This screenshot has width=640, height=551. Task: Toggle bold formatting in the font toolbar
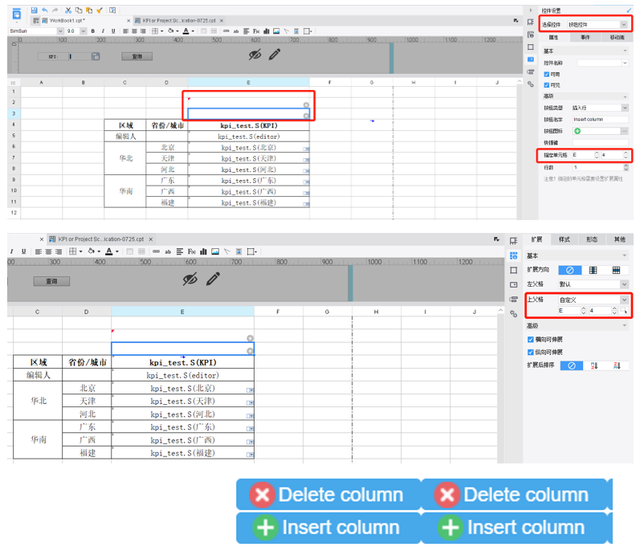[x=92, y=30]
